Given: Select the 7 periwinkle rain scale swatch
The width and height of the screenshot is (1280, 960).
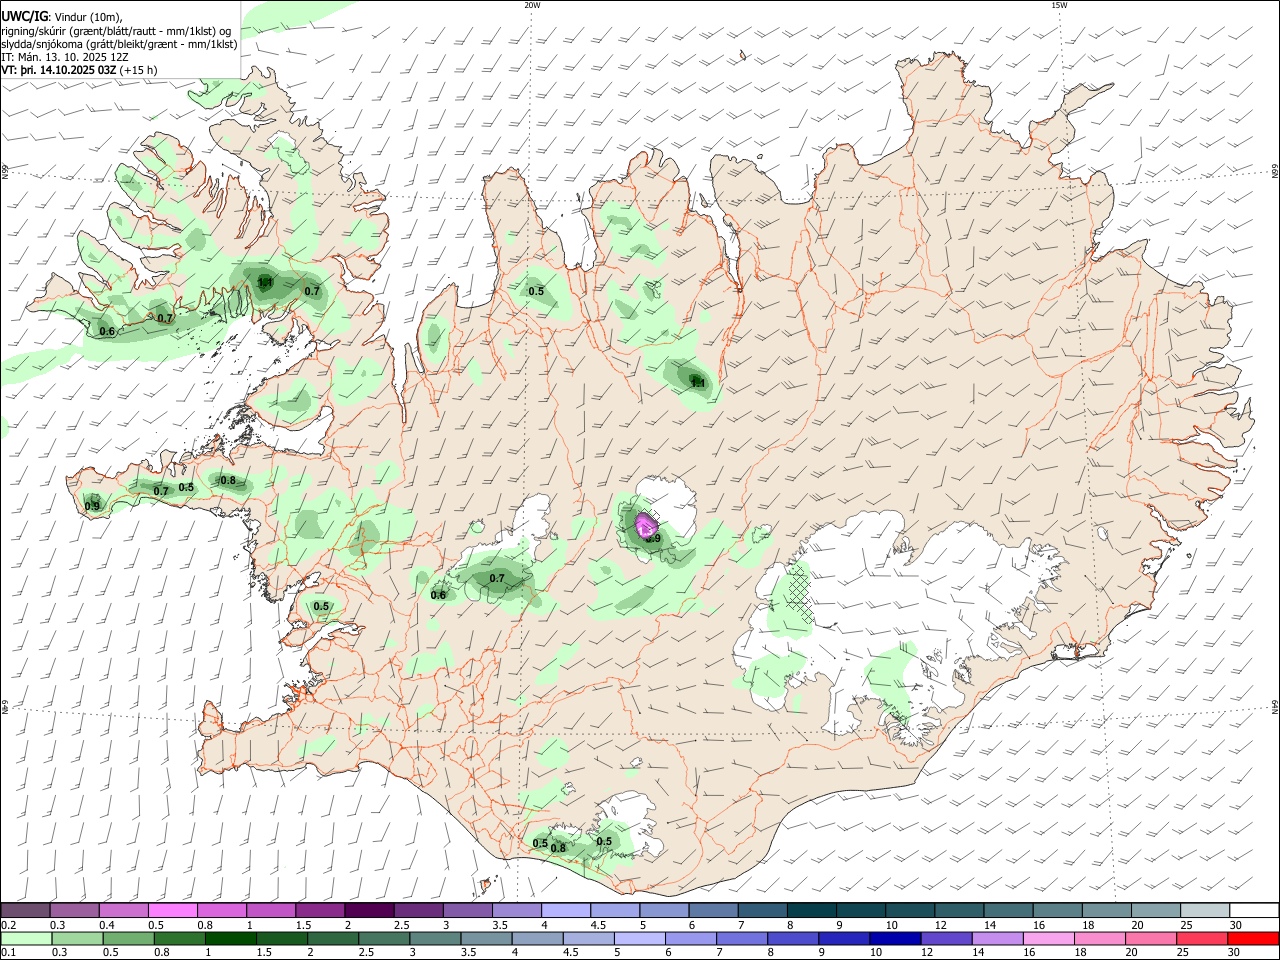Looking at the screenshot, I should tap(742, 939).
